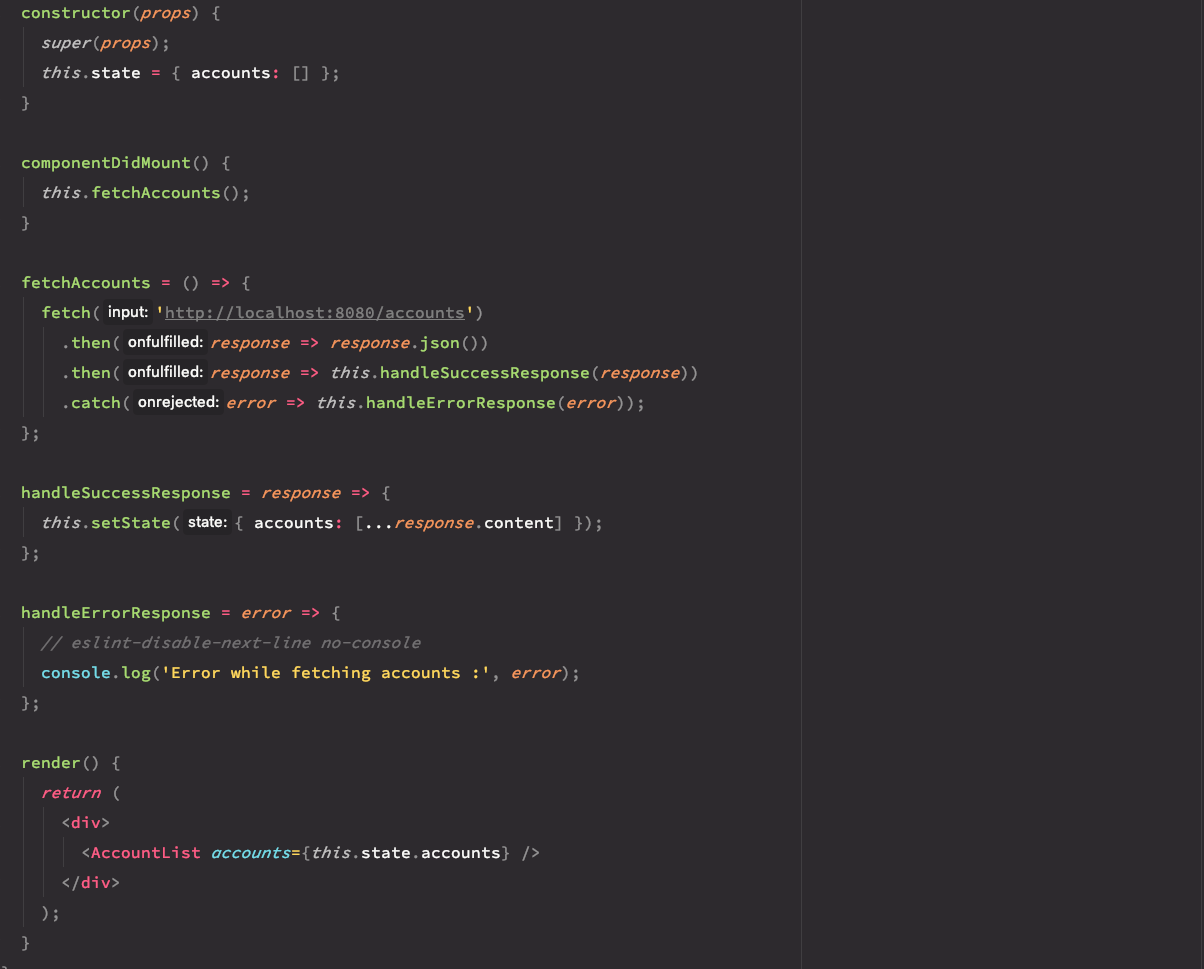1204x969 pixels.
Task: Click the "state:" hint inside setState call
Action: [x=207, y=522]
